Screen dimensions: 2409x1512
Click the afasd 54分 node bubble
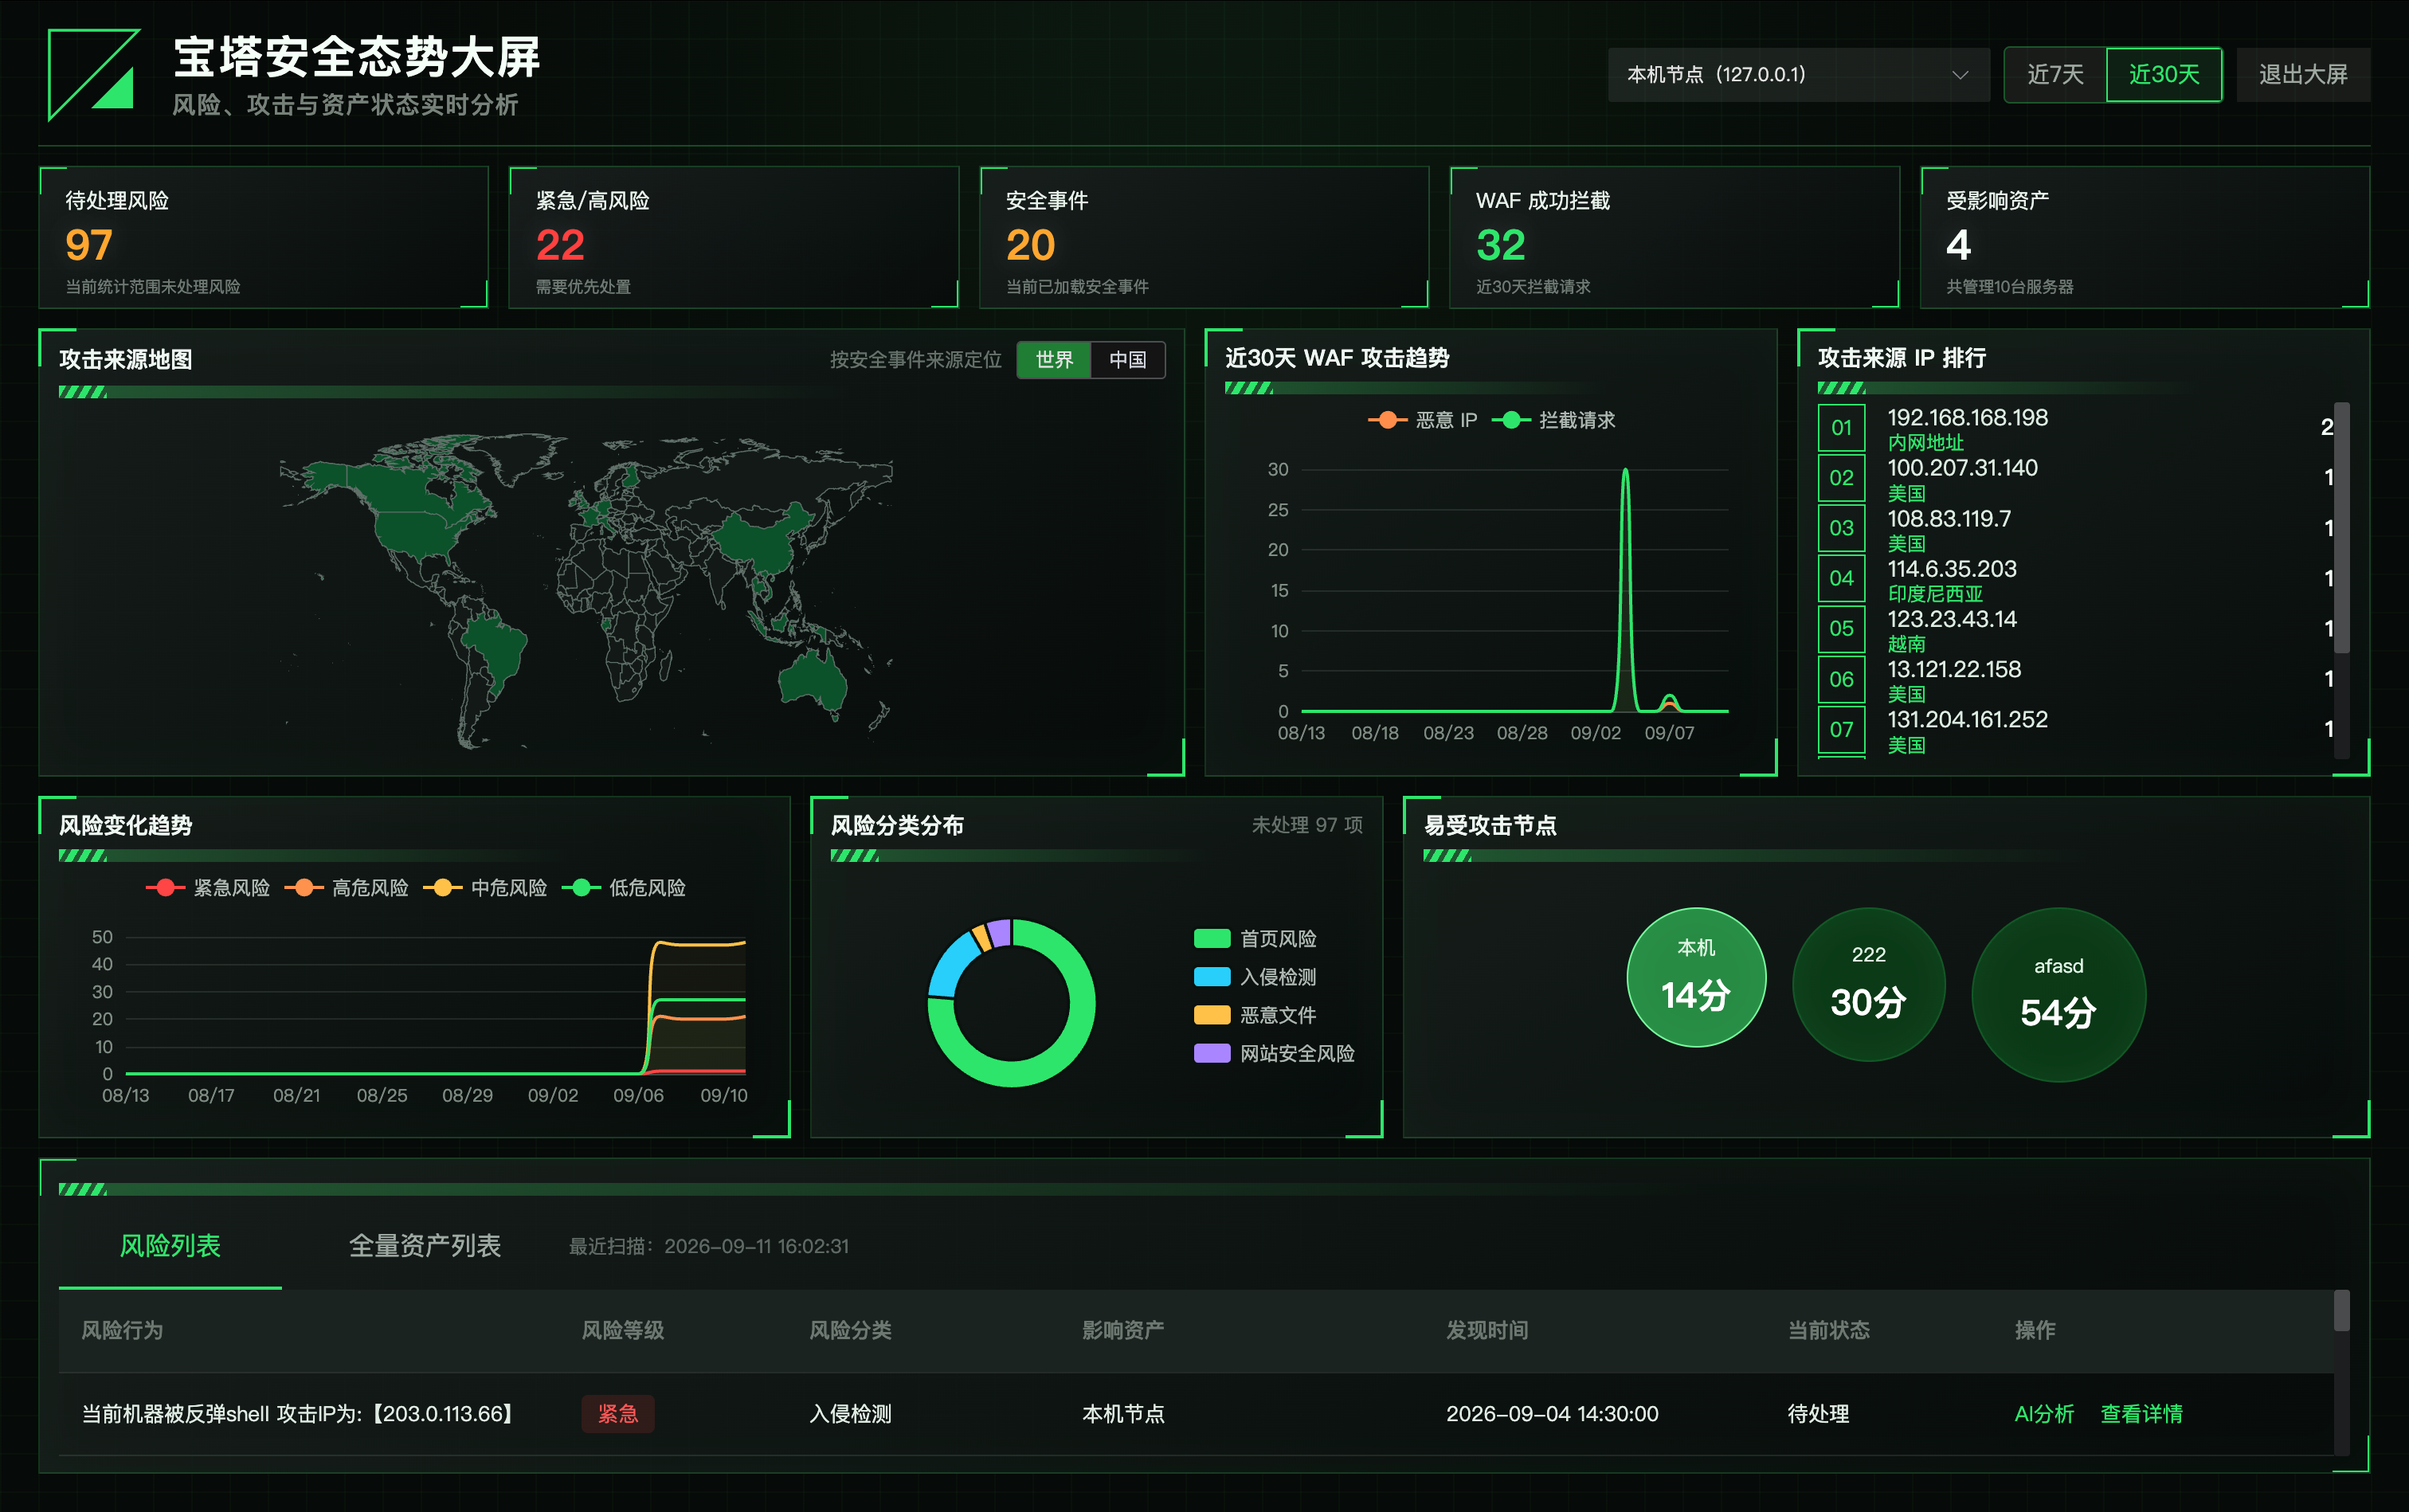[2058, 995]
